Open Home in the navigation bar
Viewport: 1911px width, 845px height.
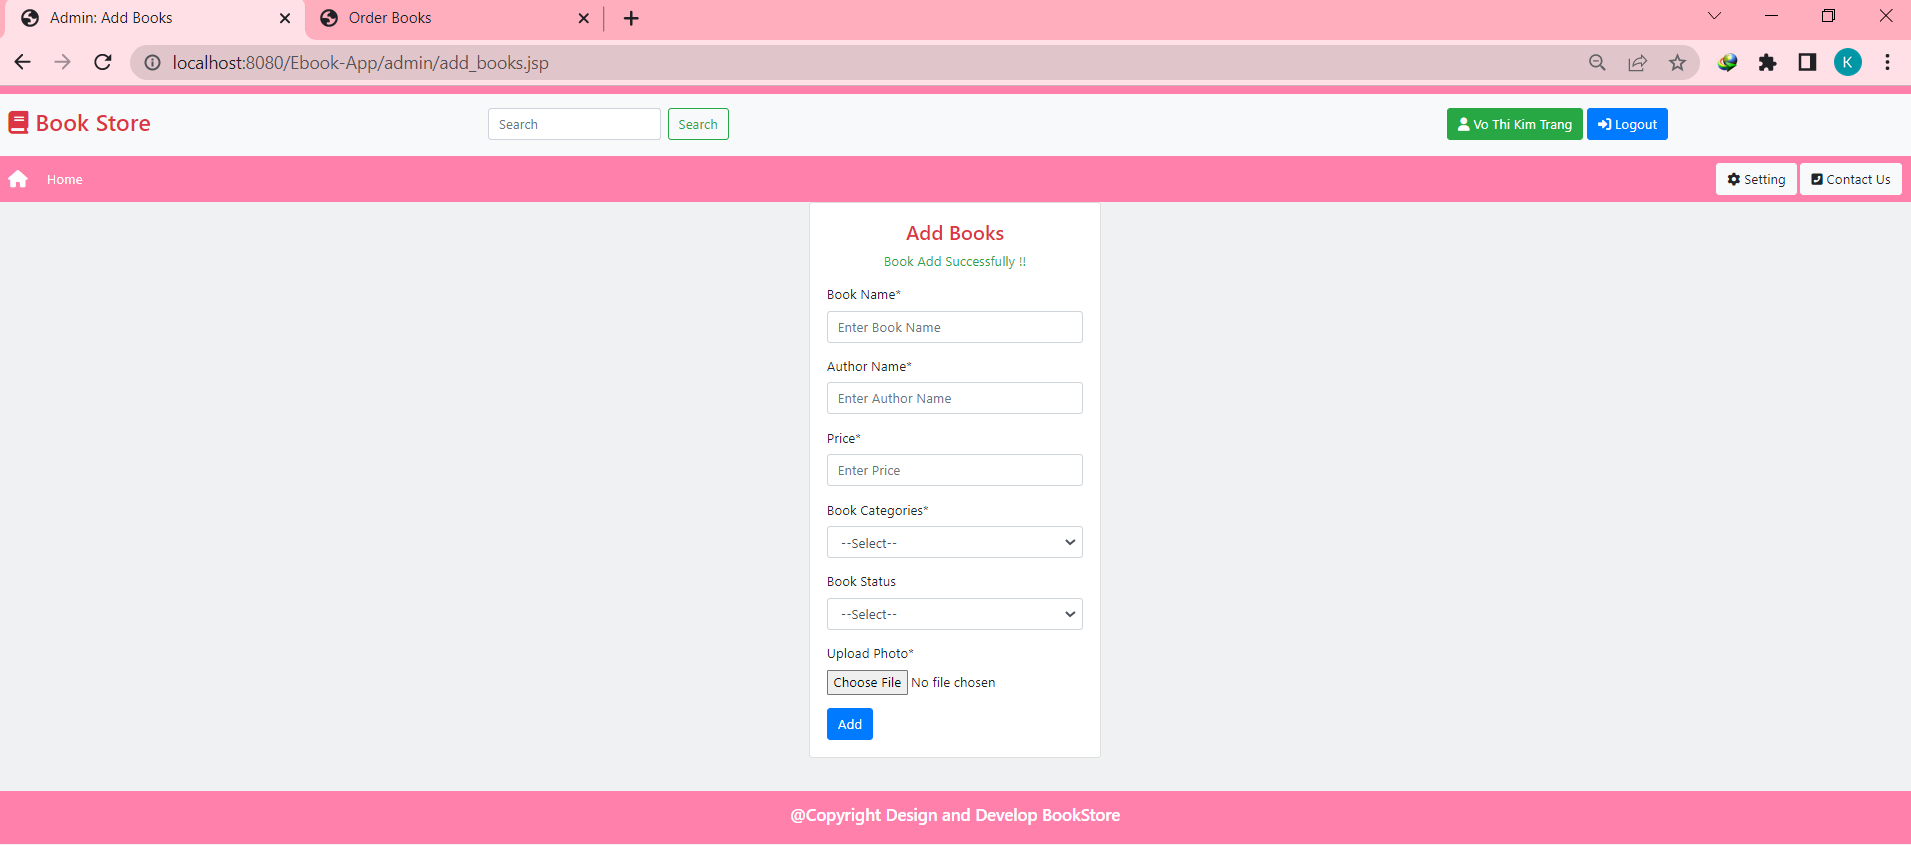[65, 180]
